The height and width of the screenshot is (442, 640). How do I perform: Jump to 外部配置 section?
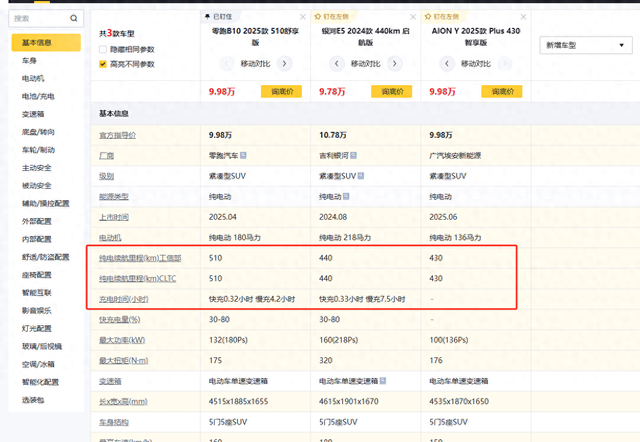[x=37, y=221]
